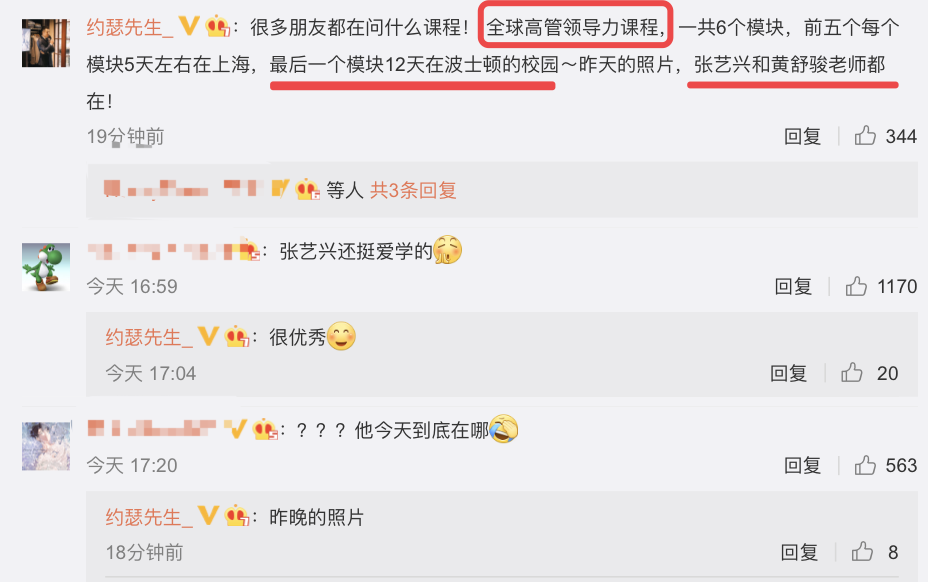This screenshot has width=928, height=582.
Task: Like the comment with 1170 likes
Action: 856,287
